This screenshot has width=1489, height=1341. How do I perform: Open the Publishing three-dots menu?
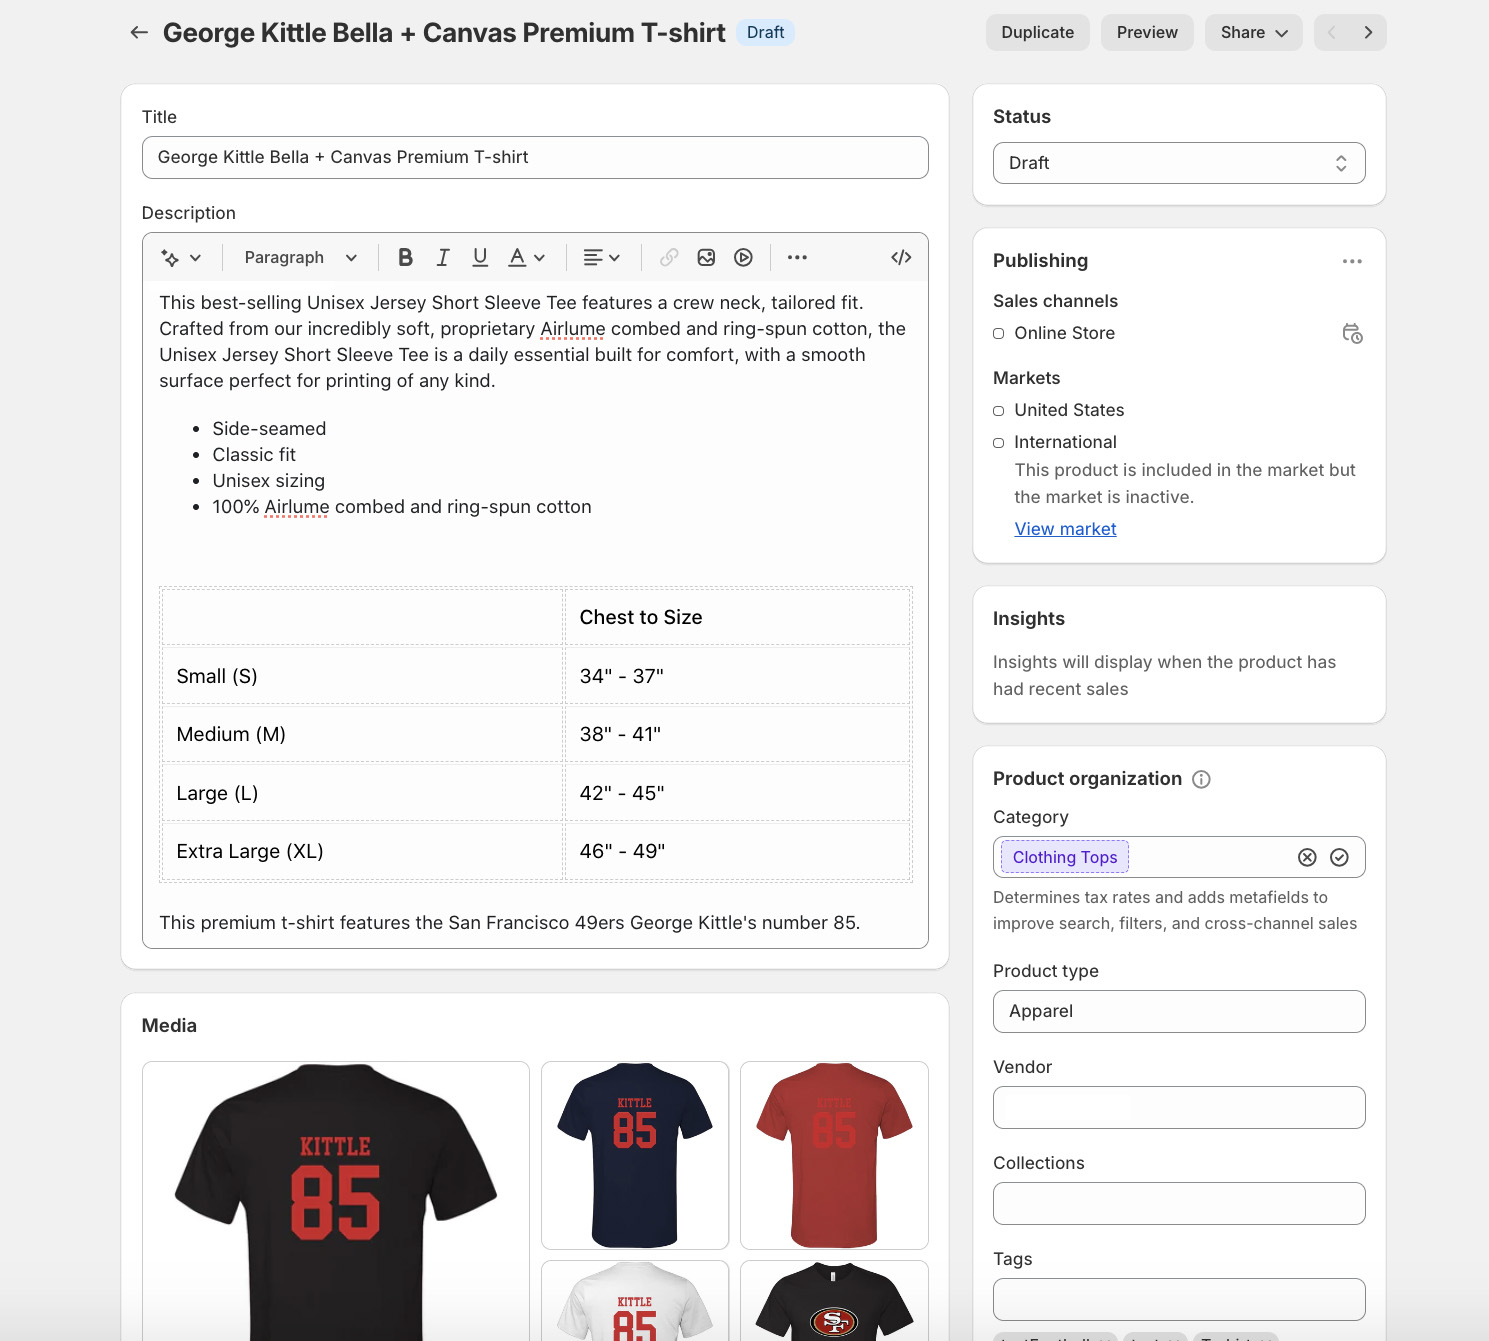pos(1352,261)
